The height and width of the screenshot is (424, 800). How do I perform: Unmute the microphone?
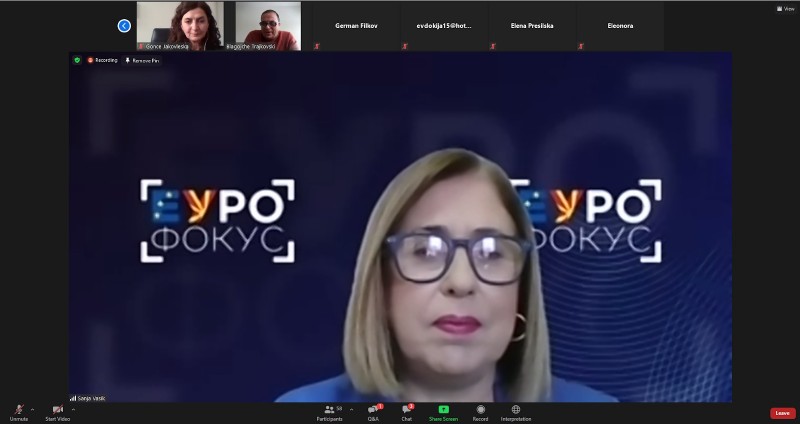tap(18, 411)
